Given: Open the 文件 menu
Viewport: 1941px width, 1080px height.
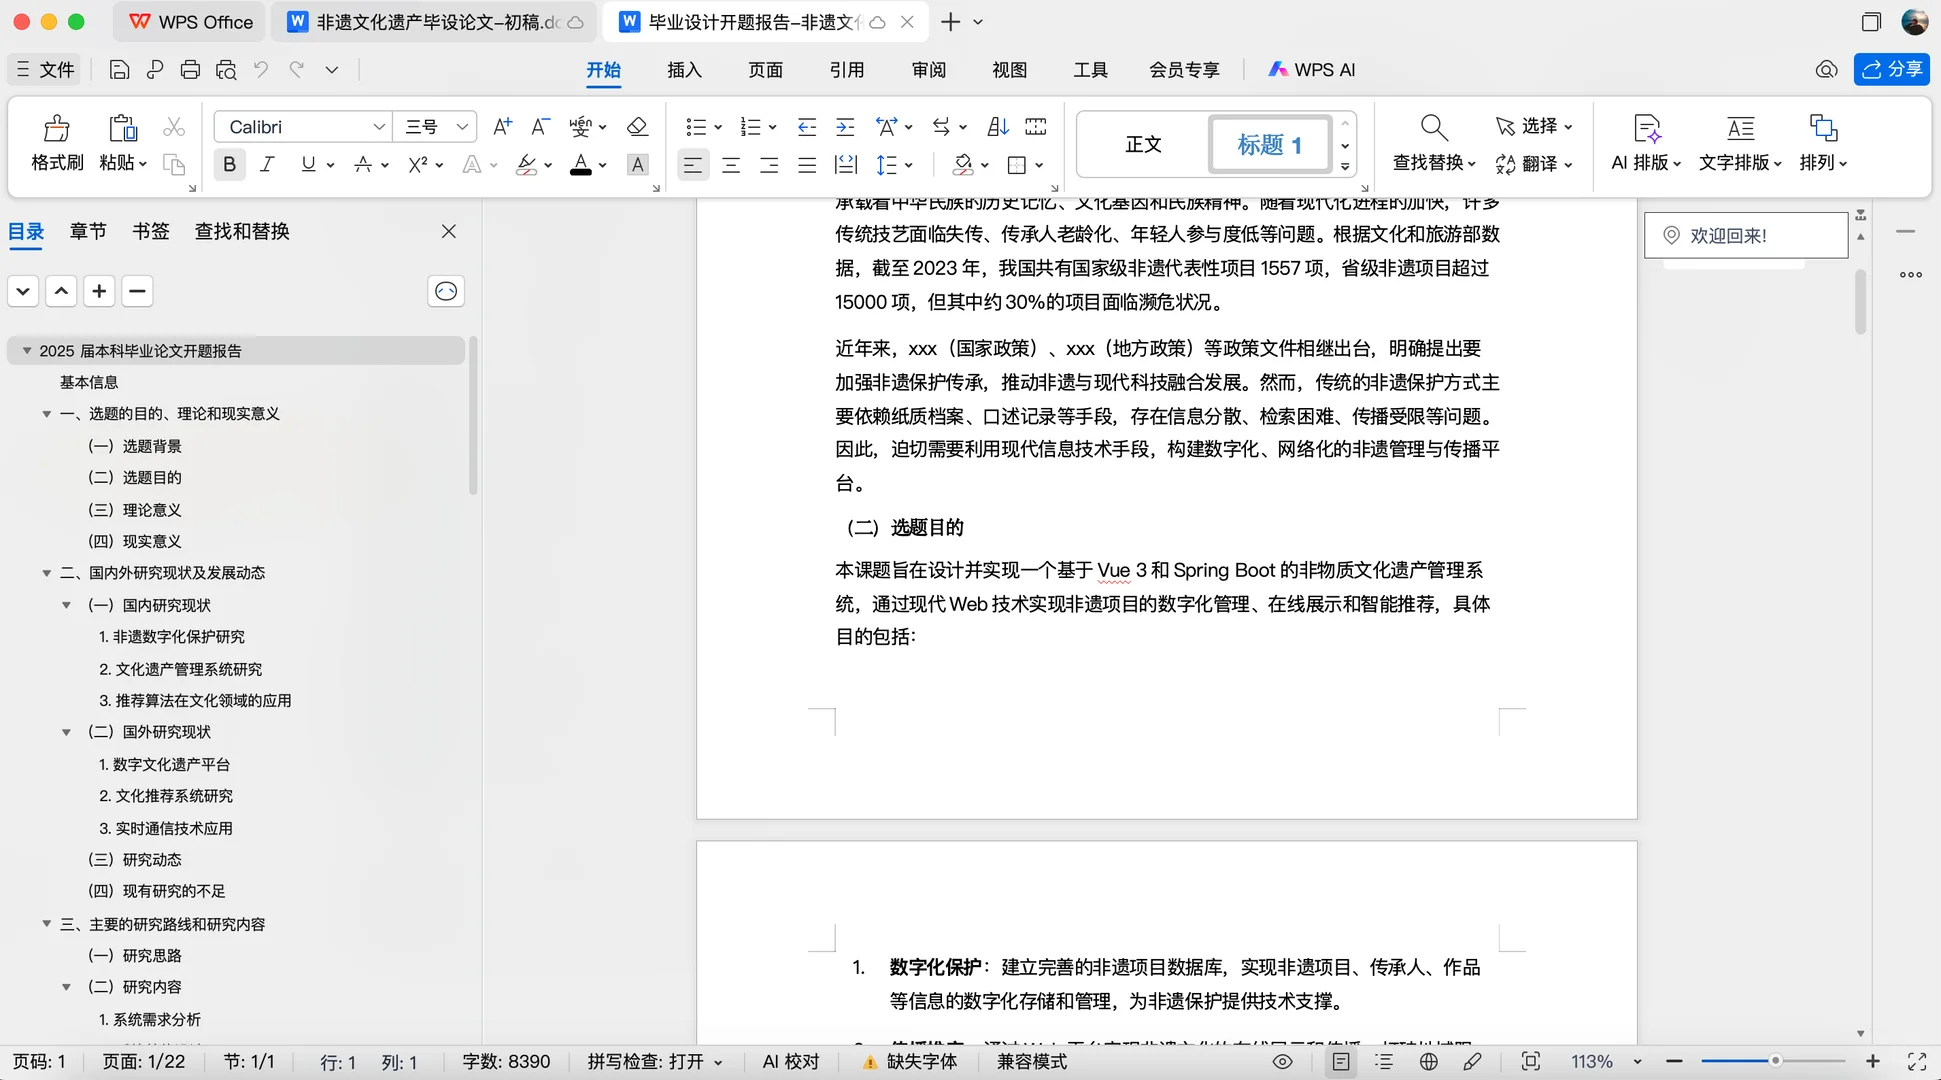Looking at the screenshot, I should (45, 69).
